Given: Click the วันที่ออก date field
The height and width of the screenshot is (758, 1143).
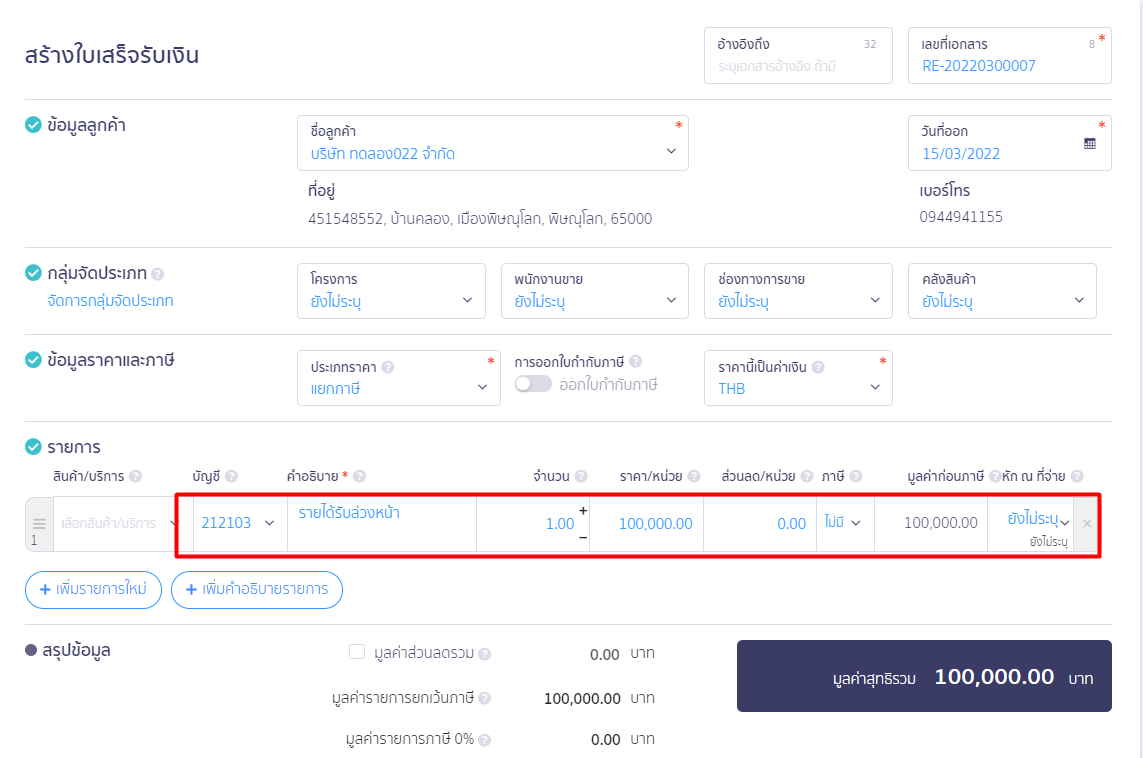Looking at the screenshot, I should [x=1010, y=143].
